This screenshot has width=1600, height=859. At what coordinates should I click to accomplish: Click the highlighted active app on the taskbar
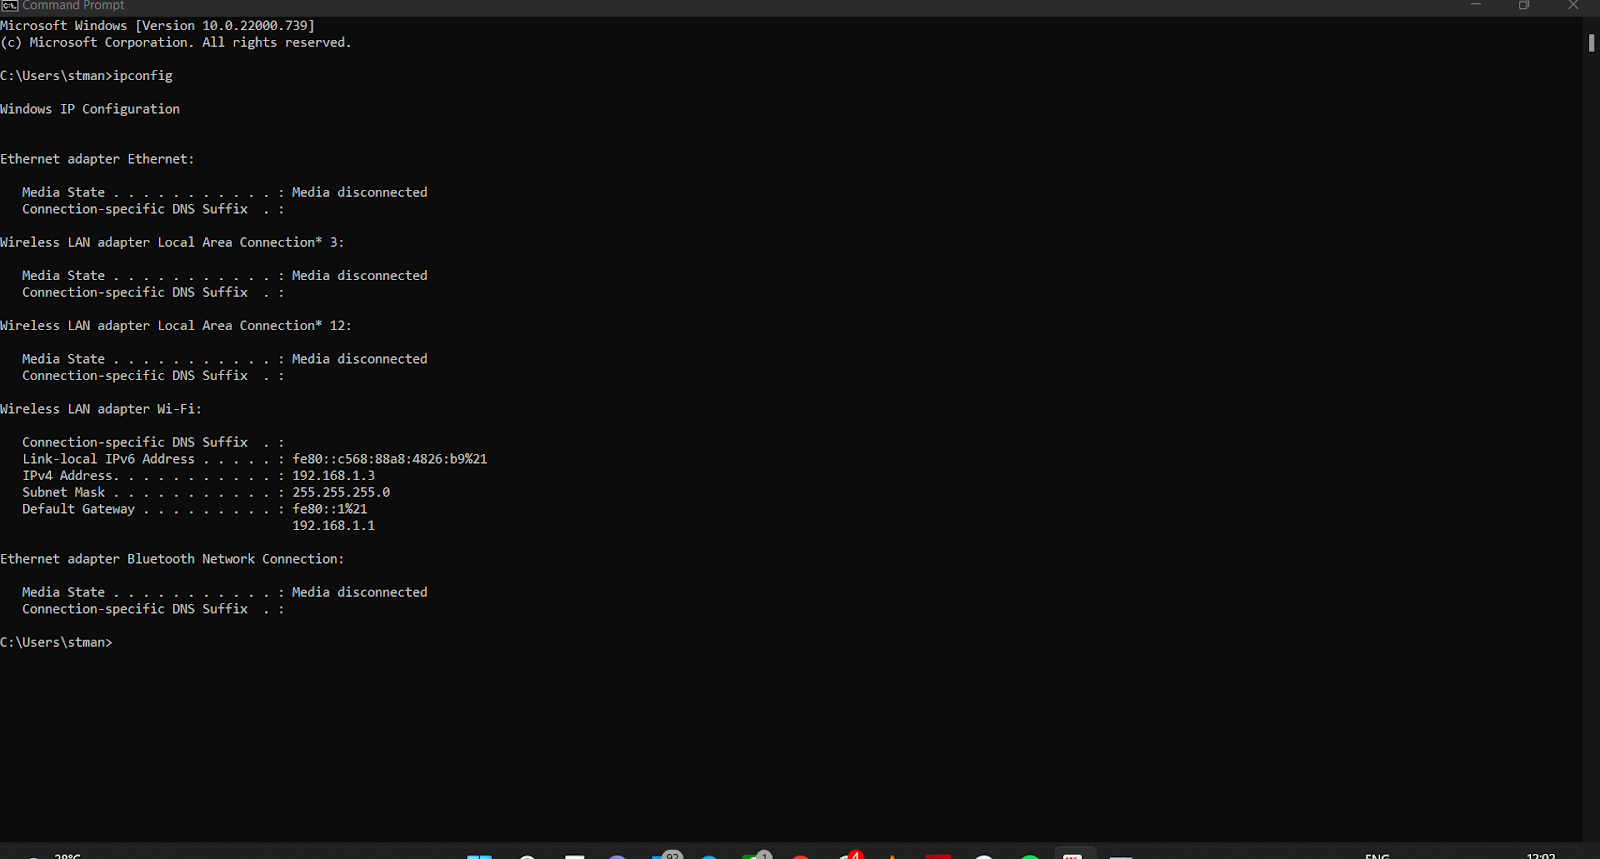click(1072, 855)
